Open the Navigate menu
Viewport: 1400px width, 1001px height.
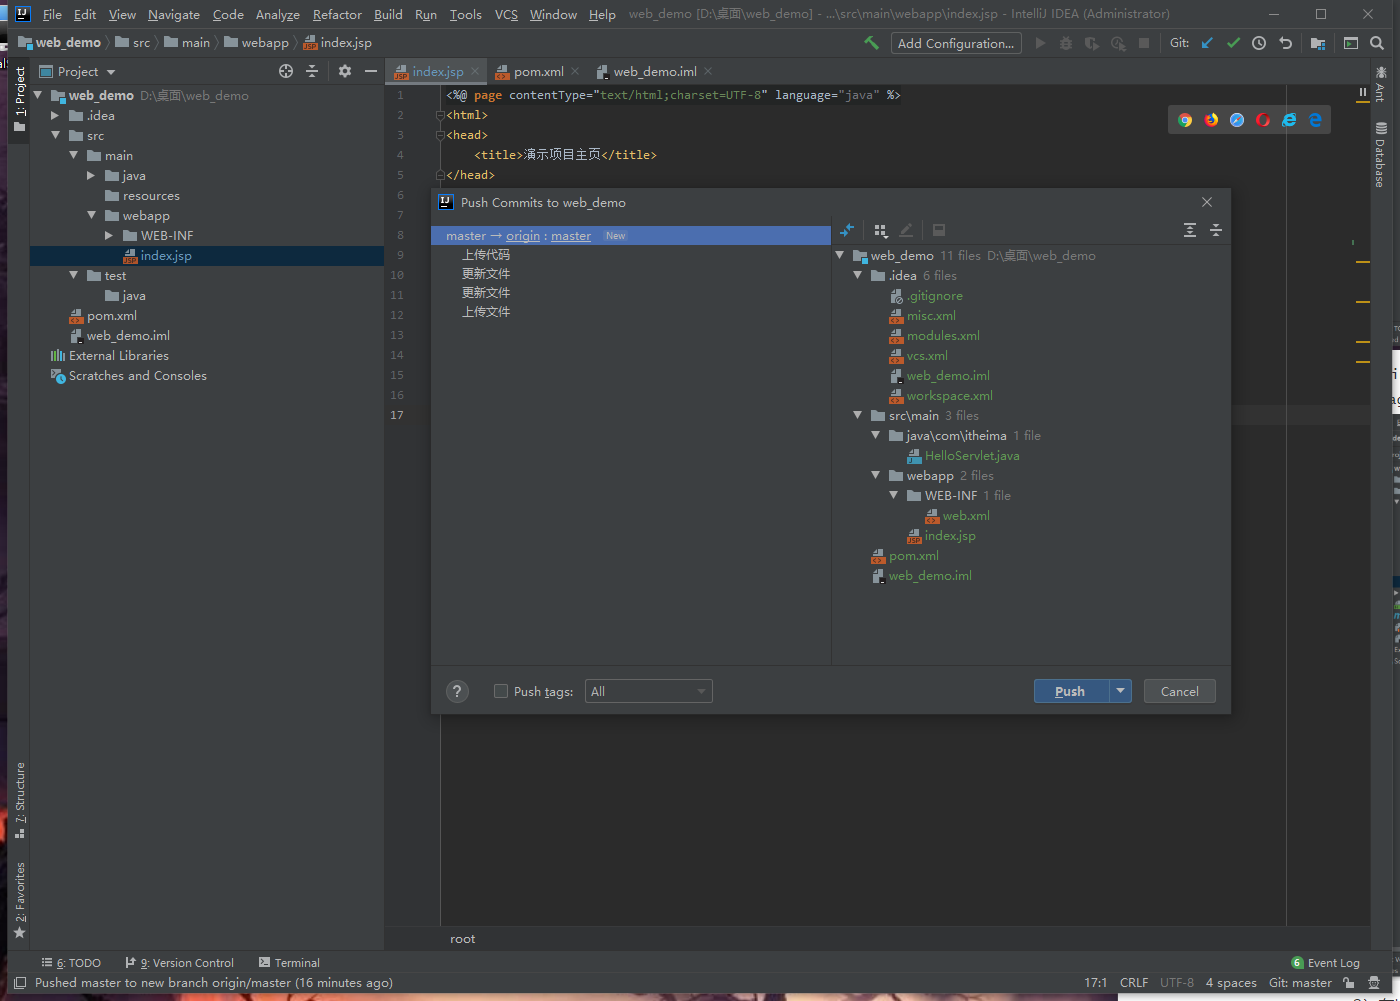pos(174,14)
